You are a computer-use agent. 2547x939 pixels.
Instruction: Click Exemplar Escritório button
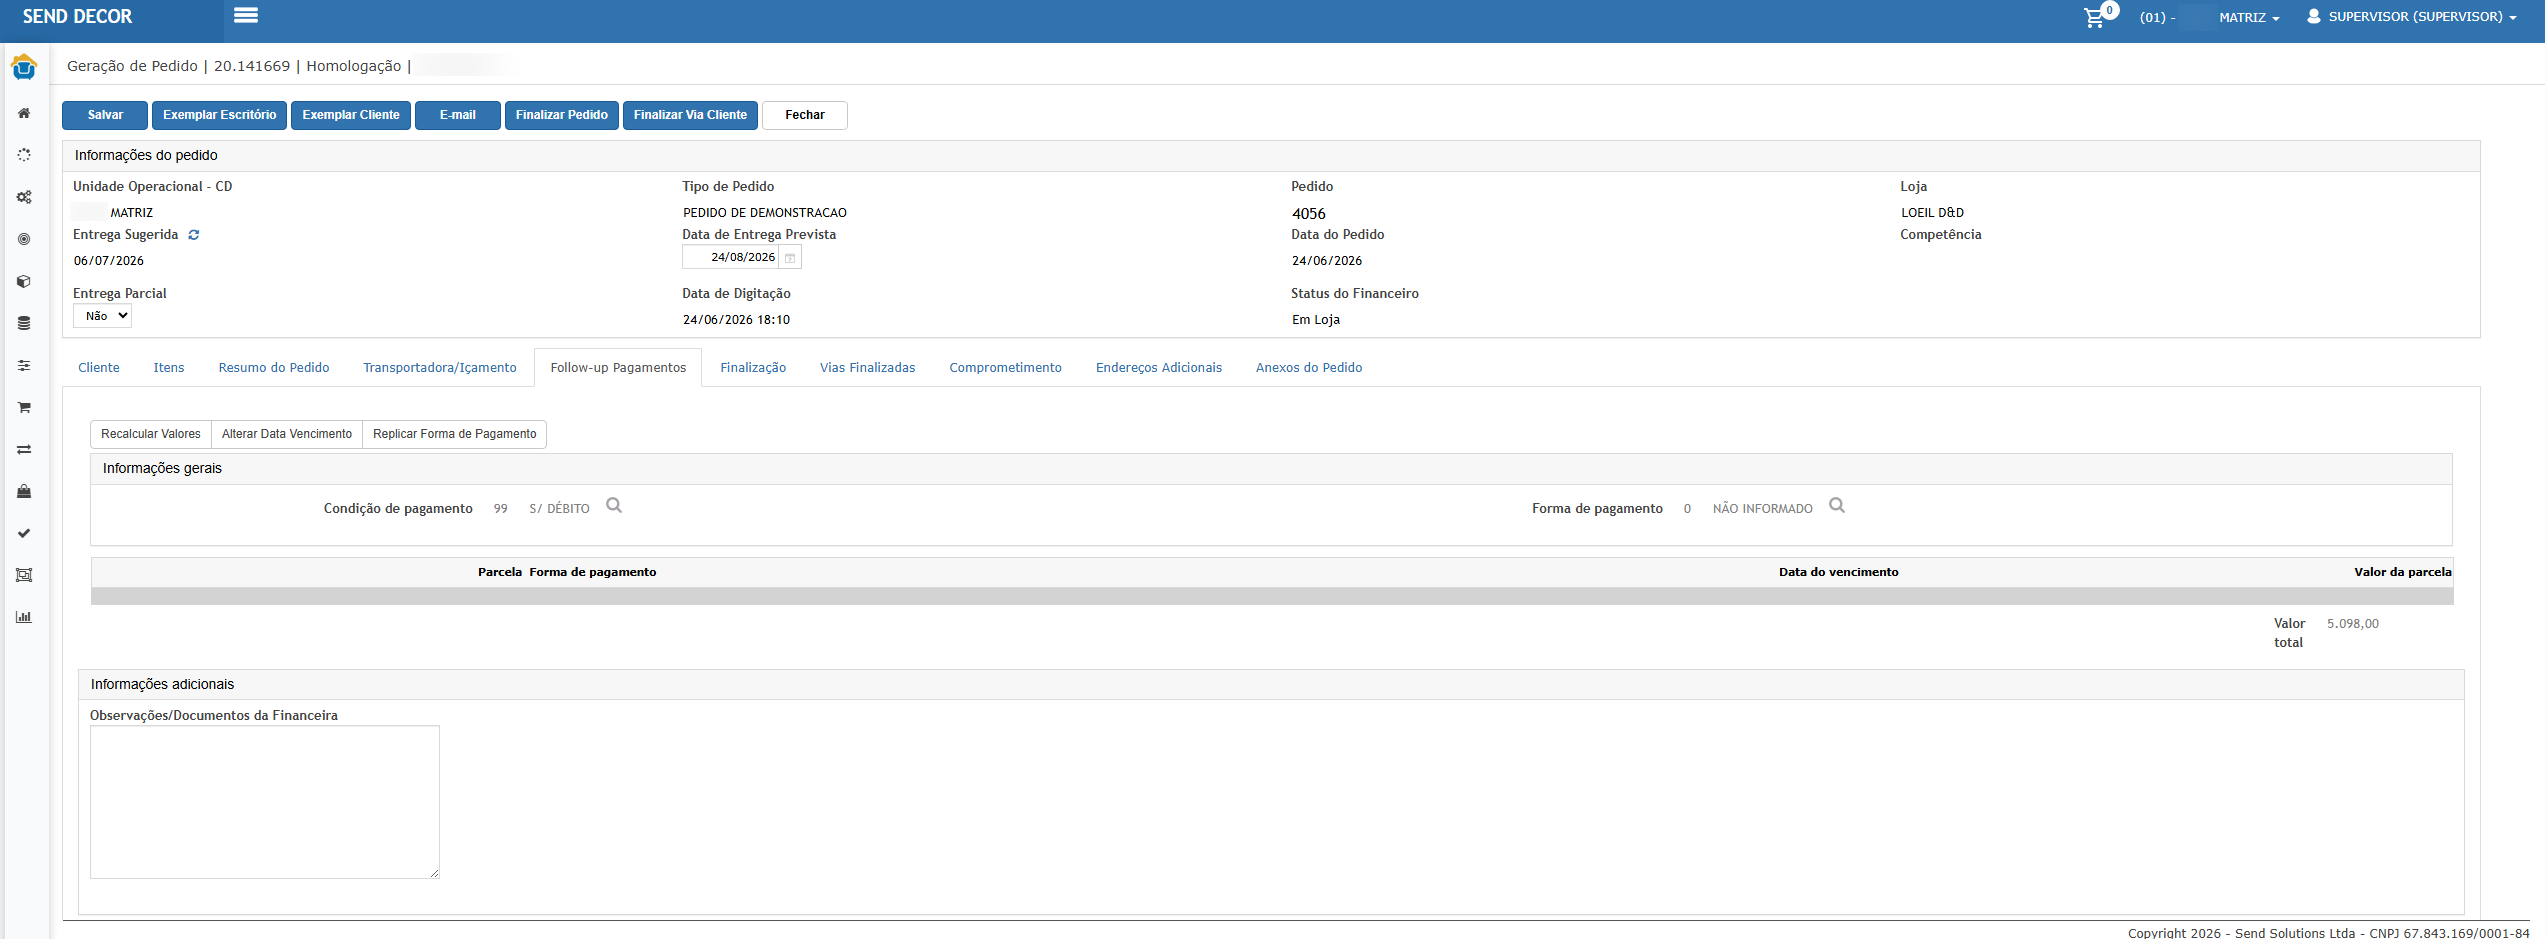(220, 115)
